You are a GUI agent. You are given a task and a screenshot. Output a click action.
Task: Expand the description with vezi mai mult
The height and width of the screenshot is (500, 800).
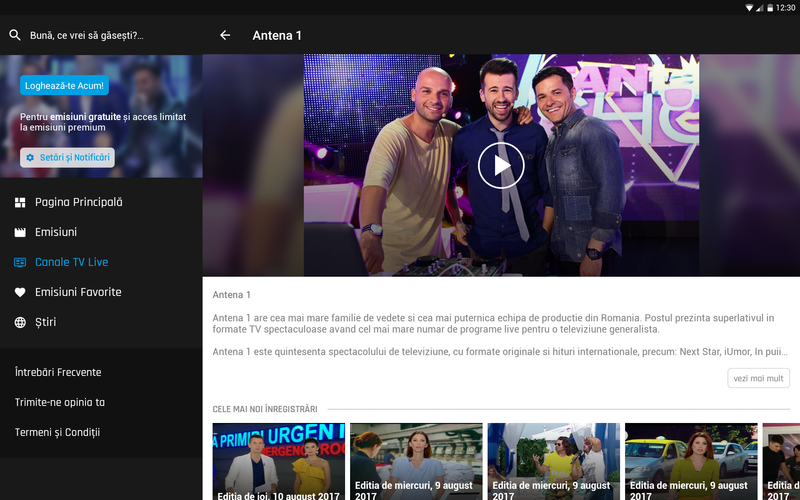[x=758, y=378]
